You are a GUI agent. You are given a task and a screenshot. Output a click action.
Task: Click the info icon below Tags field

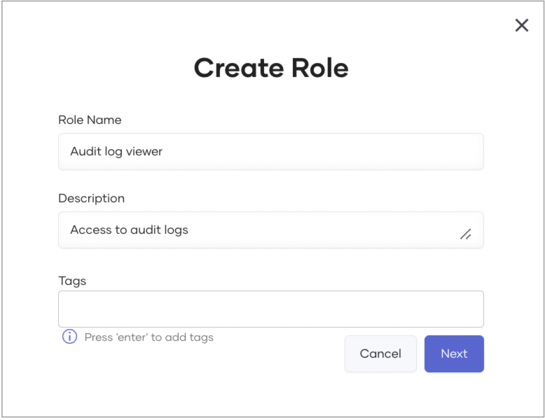tap(70, 337)
